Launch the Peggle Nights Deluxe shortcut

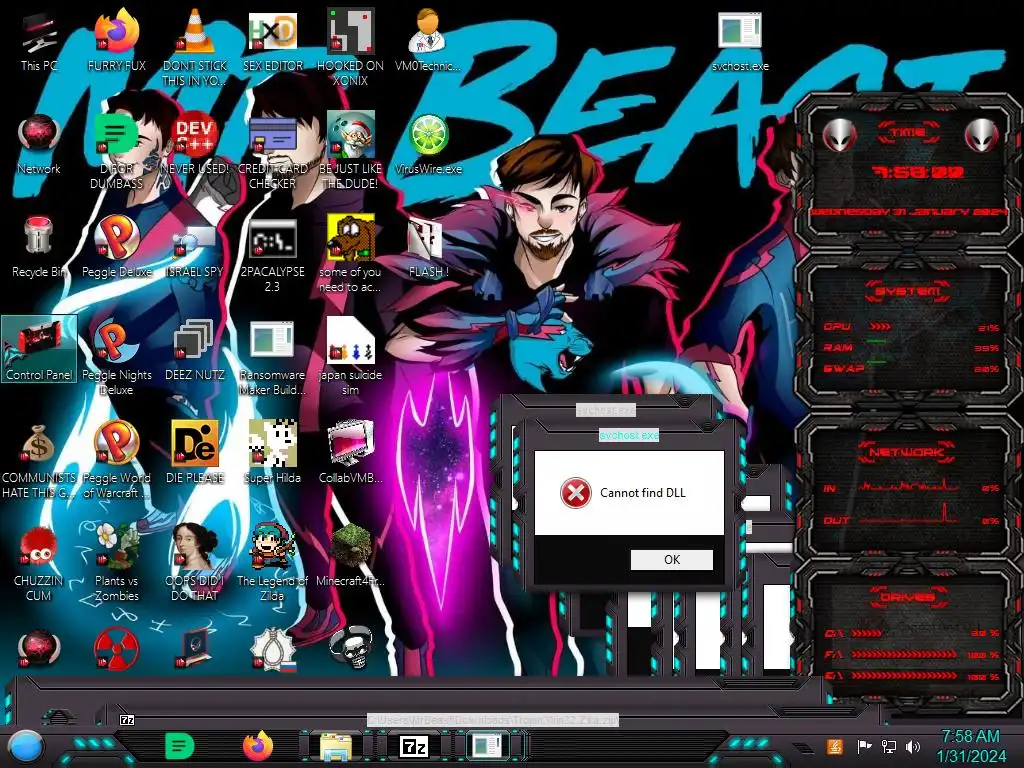click(x=117, y=358)
